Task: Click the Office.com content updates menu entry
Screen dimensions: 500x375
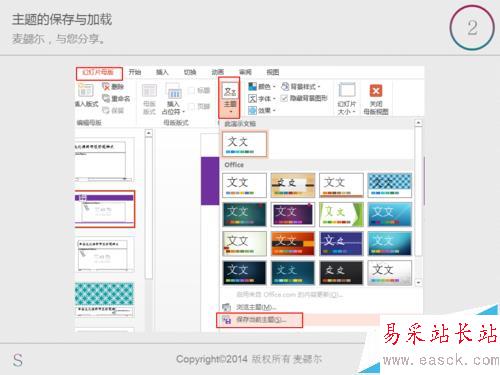Action: (289, 295)
